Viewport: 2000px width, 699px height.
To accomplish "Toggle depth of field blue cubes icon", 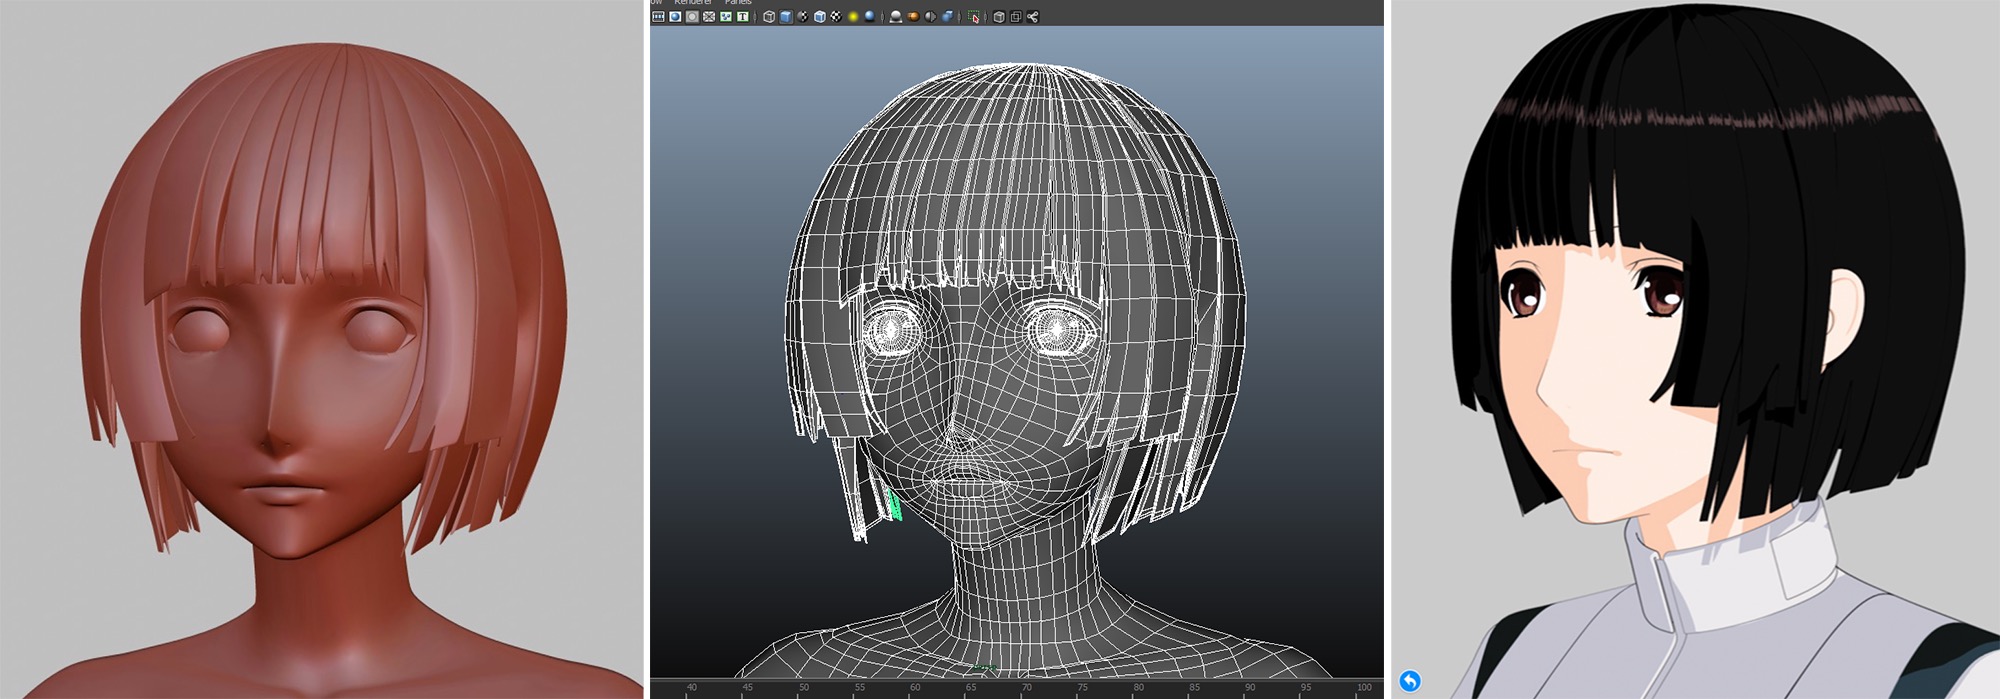I will [x=947, y=16].
